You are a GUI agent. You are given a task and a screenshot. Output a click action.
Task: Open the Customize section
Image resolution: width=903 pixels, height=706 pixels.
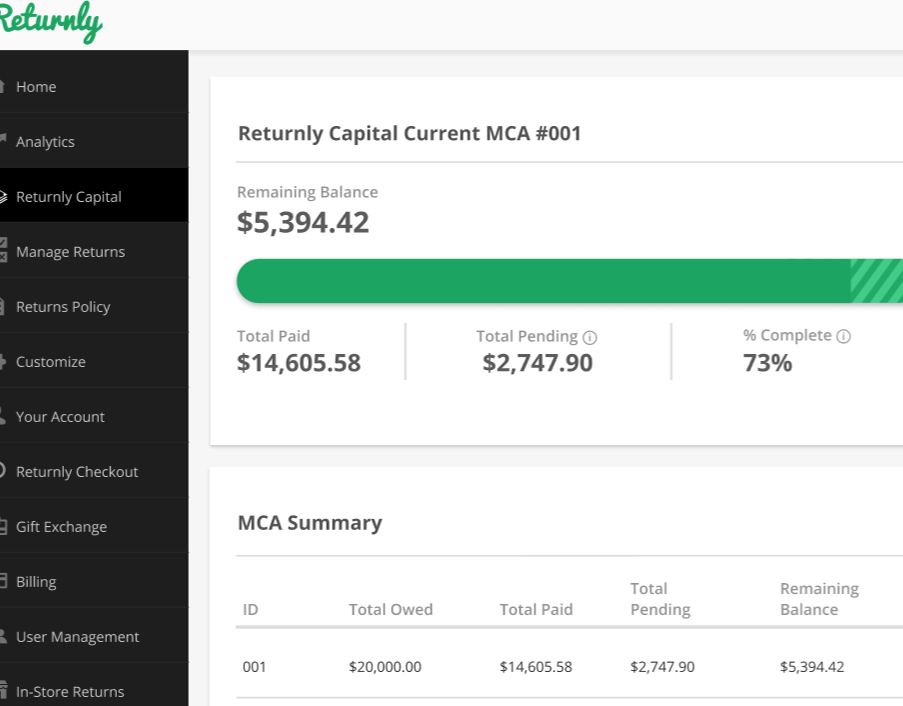tap(94, 362)
